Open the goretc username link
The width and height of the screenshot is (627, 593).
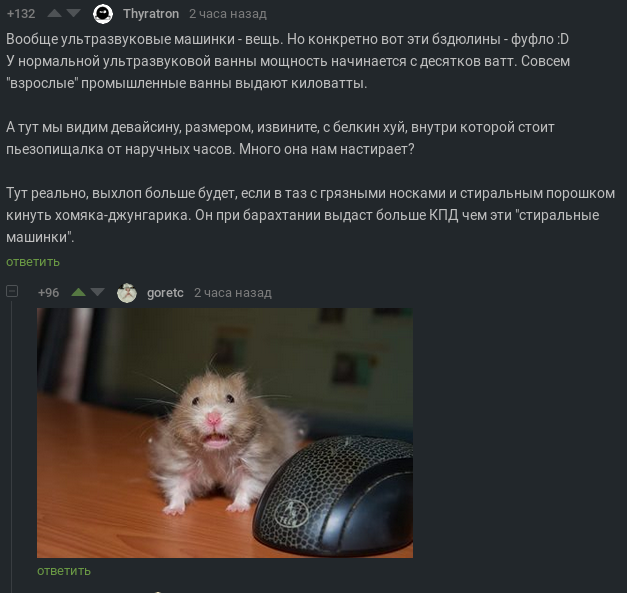coord(165,293)
